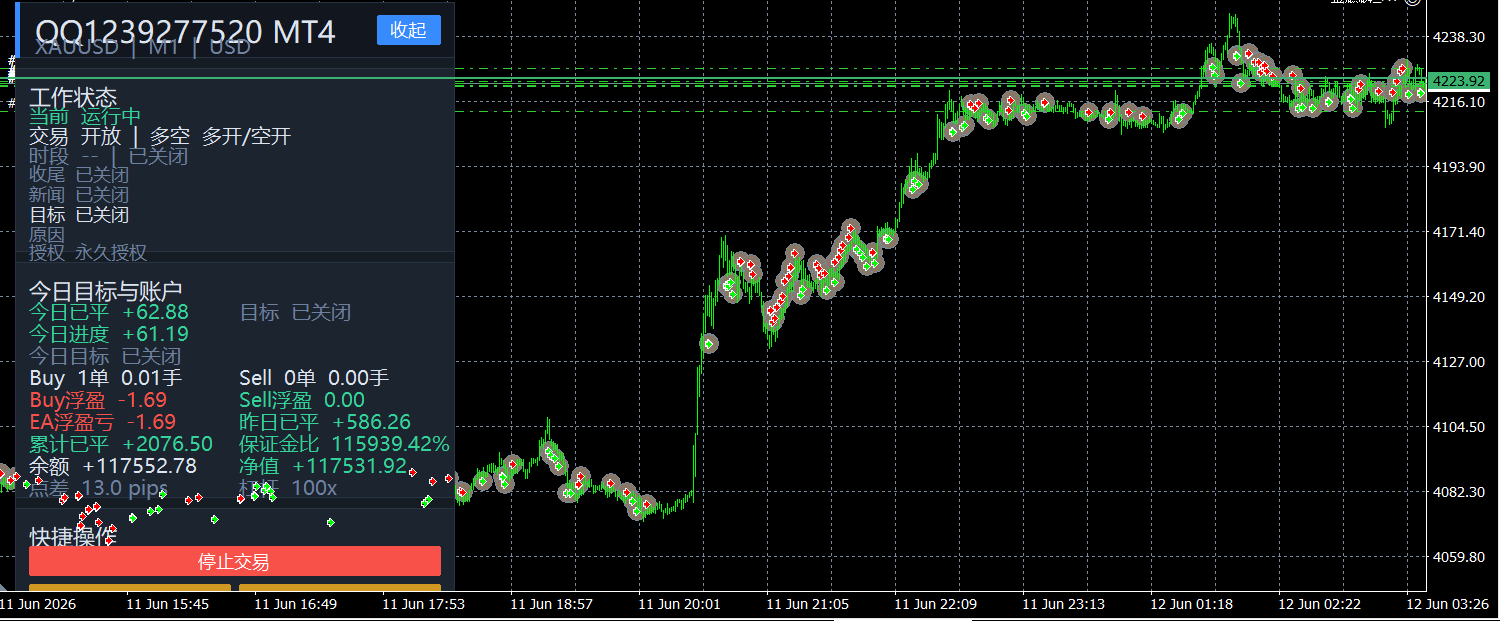Click the 永久授权 authorization text
Viewport: 1500px width, 621px height.
pos(111,252)
